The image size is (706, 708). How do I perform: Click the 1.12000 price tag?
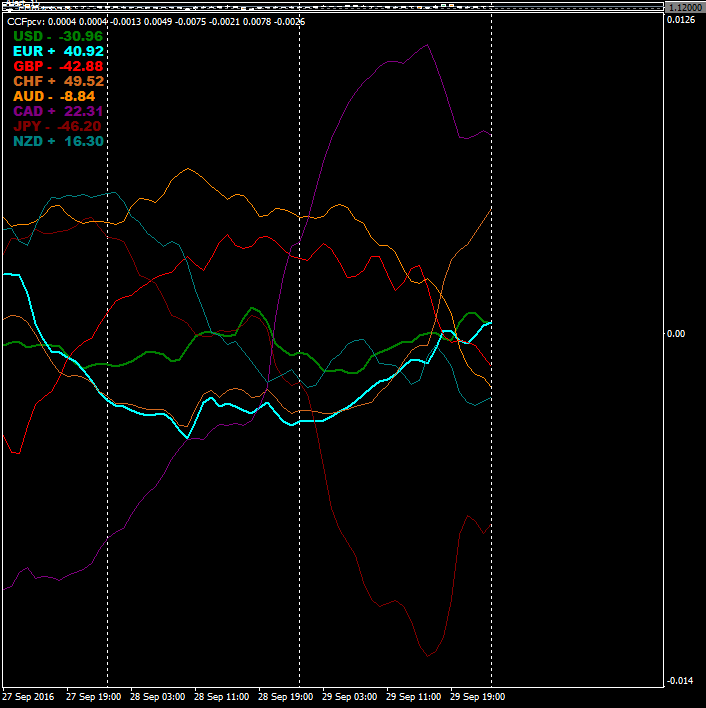point(685,7)
